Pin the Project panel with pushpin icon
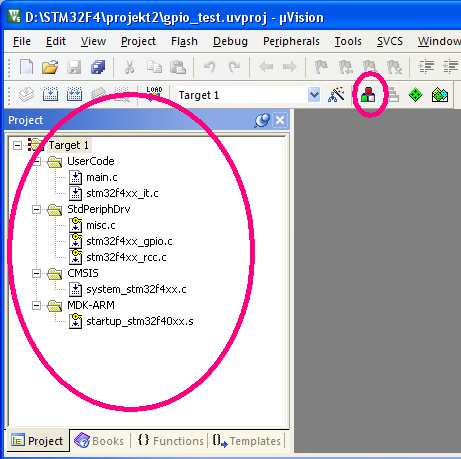The image size is (461, 459). [x=262, y=120]
